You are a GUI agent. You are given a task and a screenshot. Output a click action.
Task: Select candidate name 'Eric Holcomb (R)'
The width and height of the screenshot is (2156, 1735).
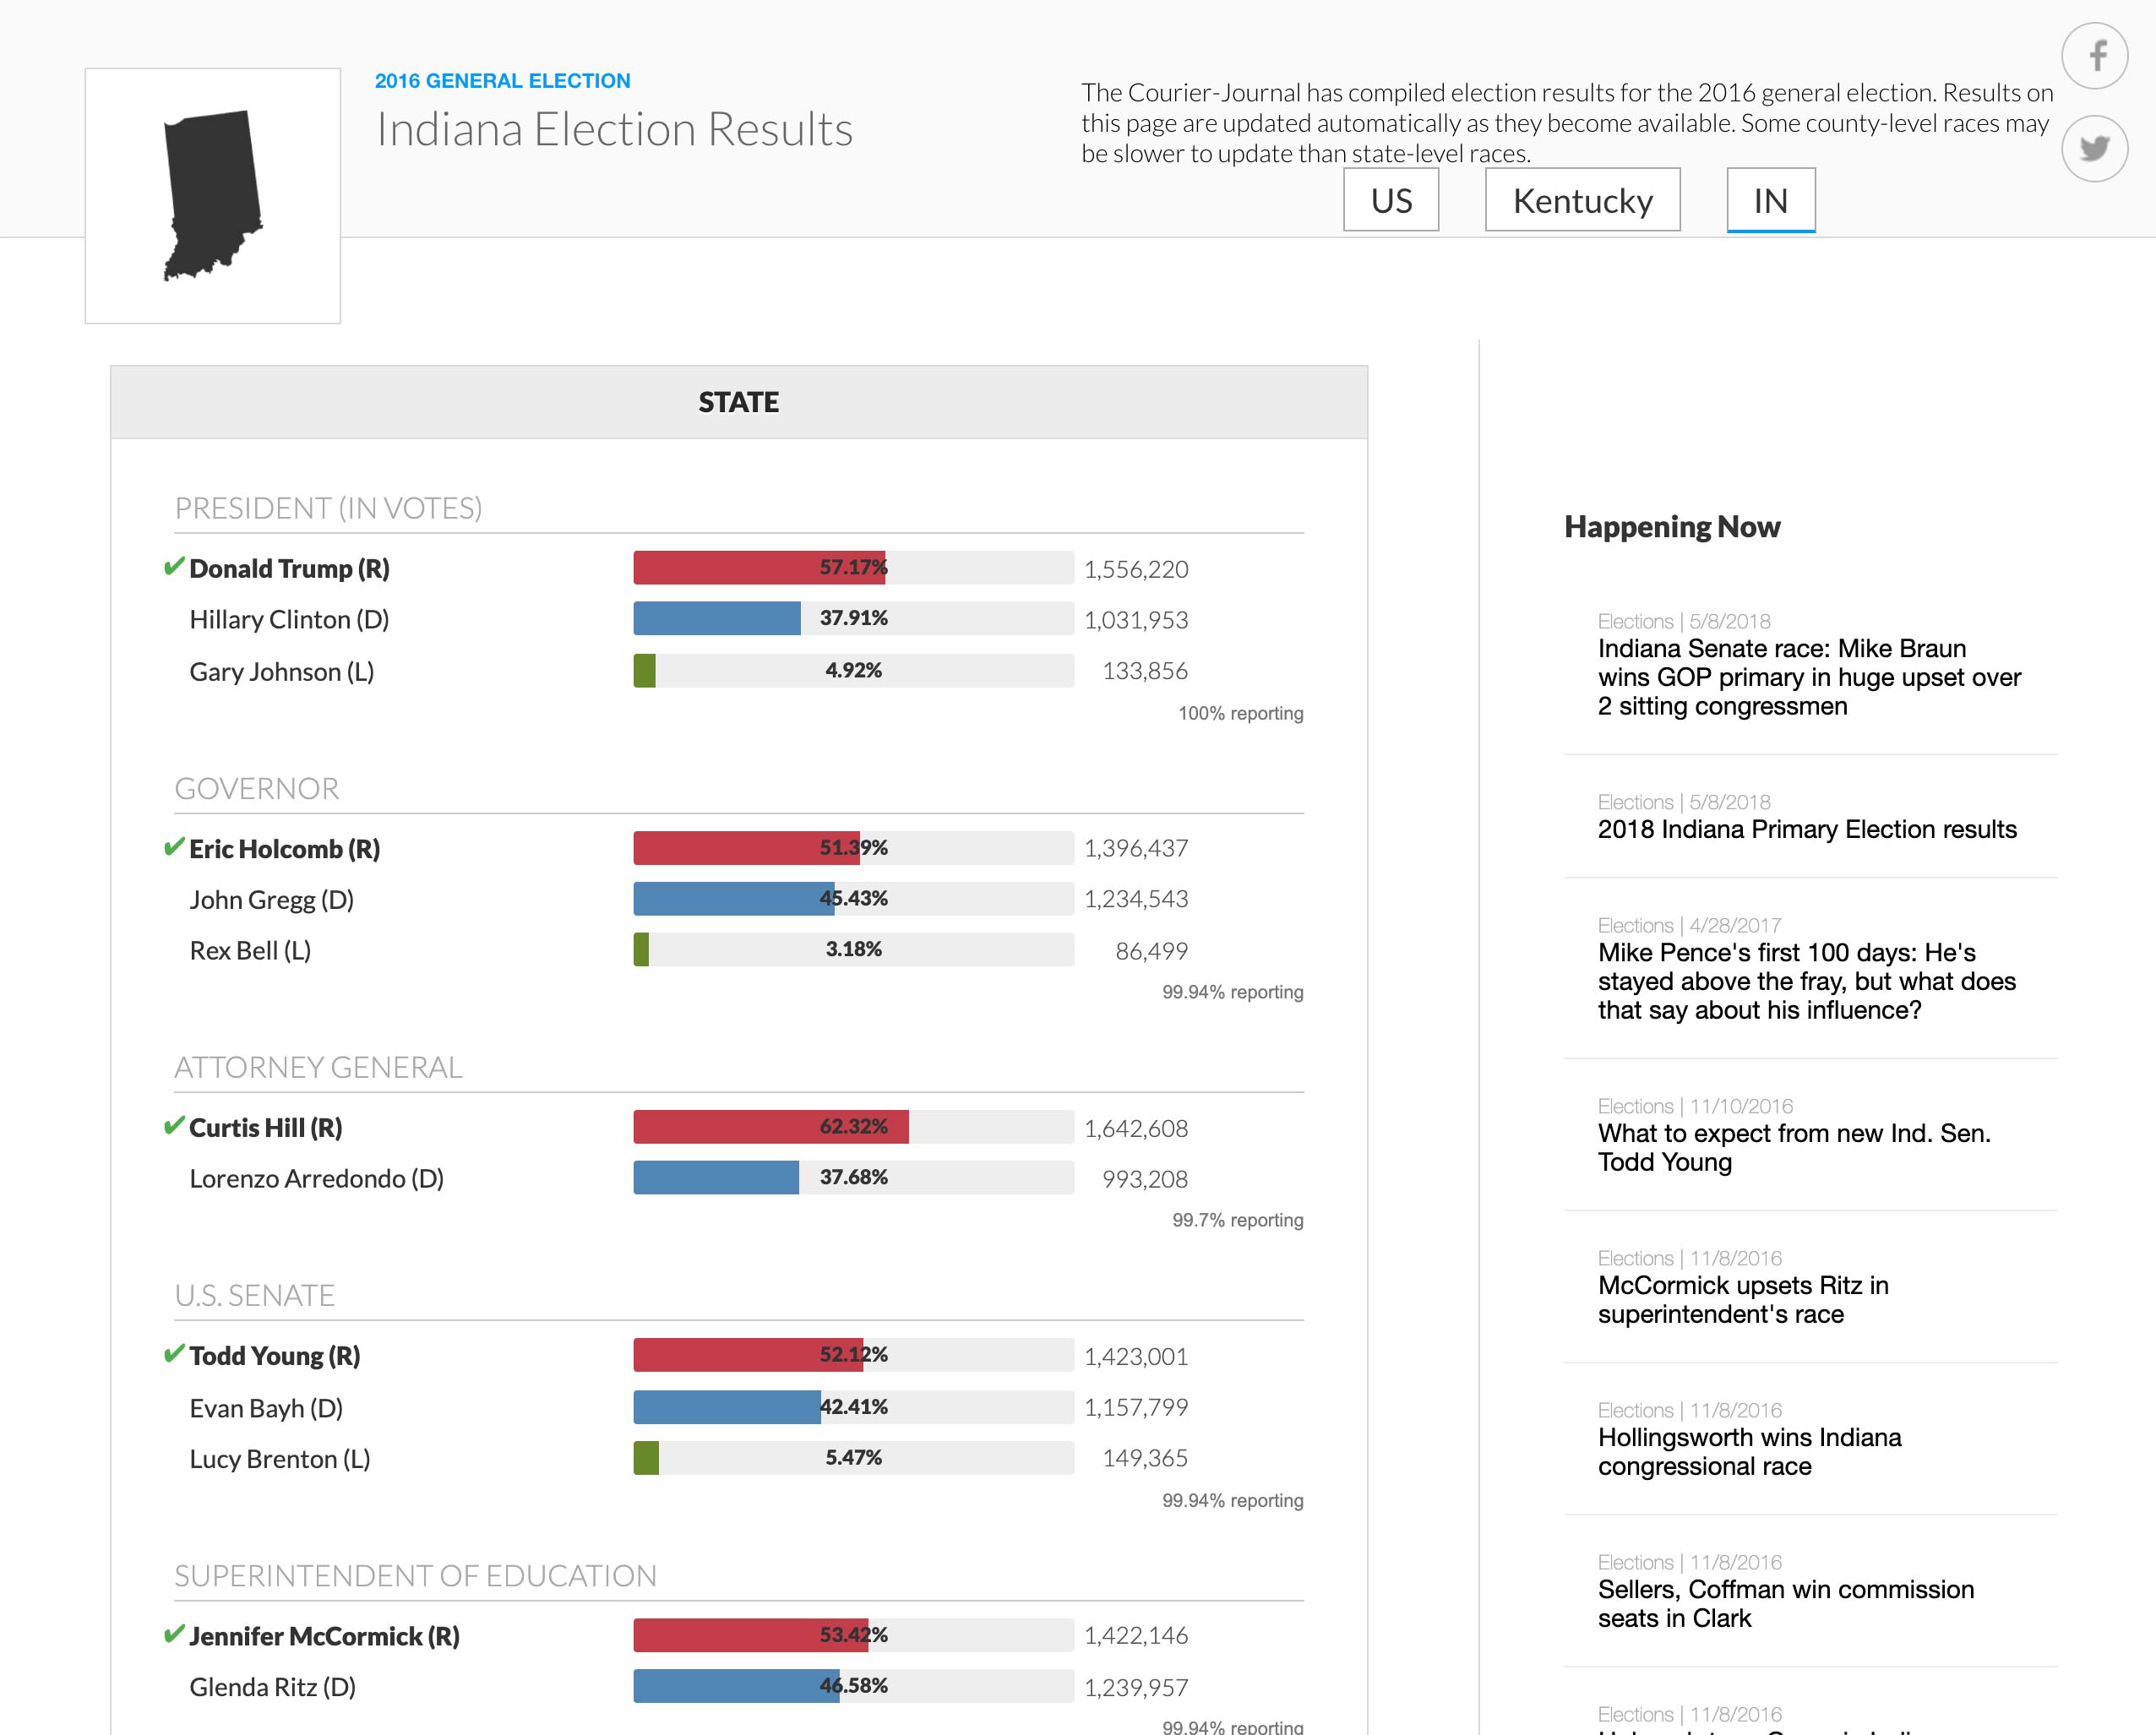[x=285, y=849]
